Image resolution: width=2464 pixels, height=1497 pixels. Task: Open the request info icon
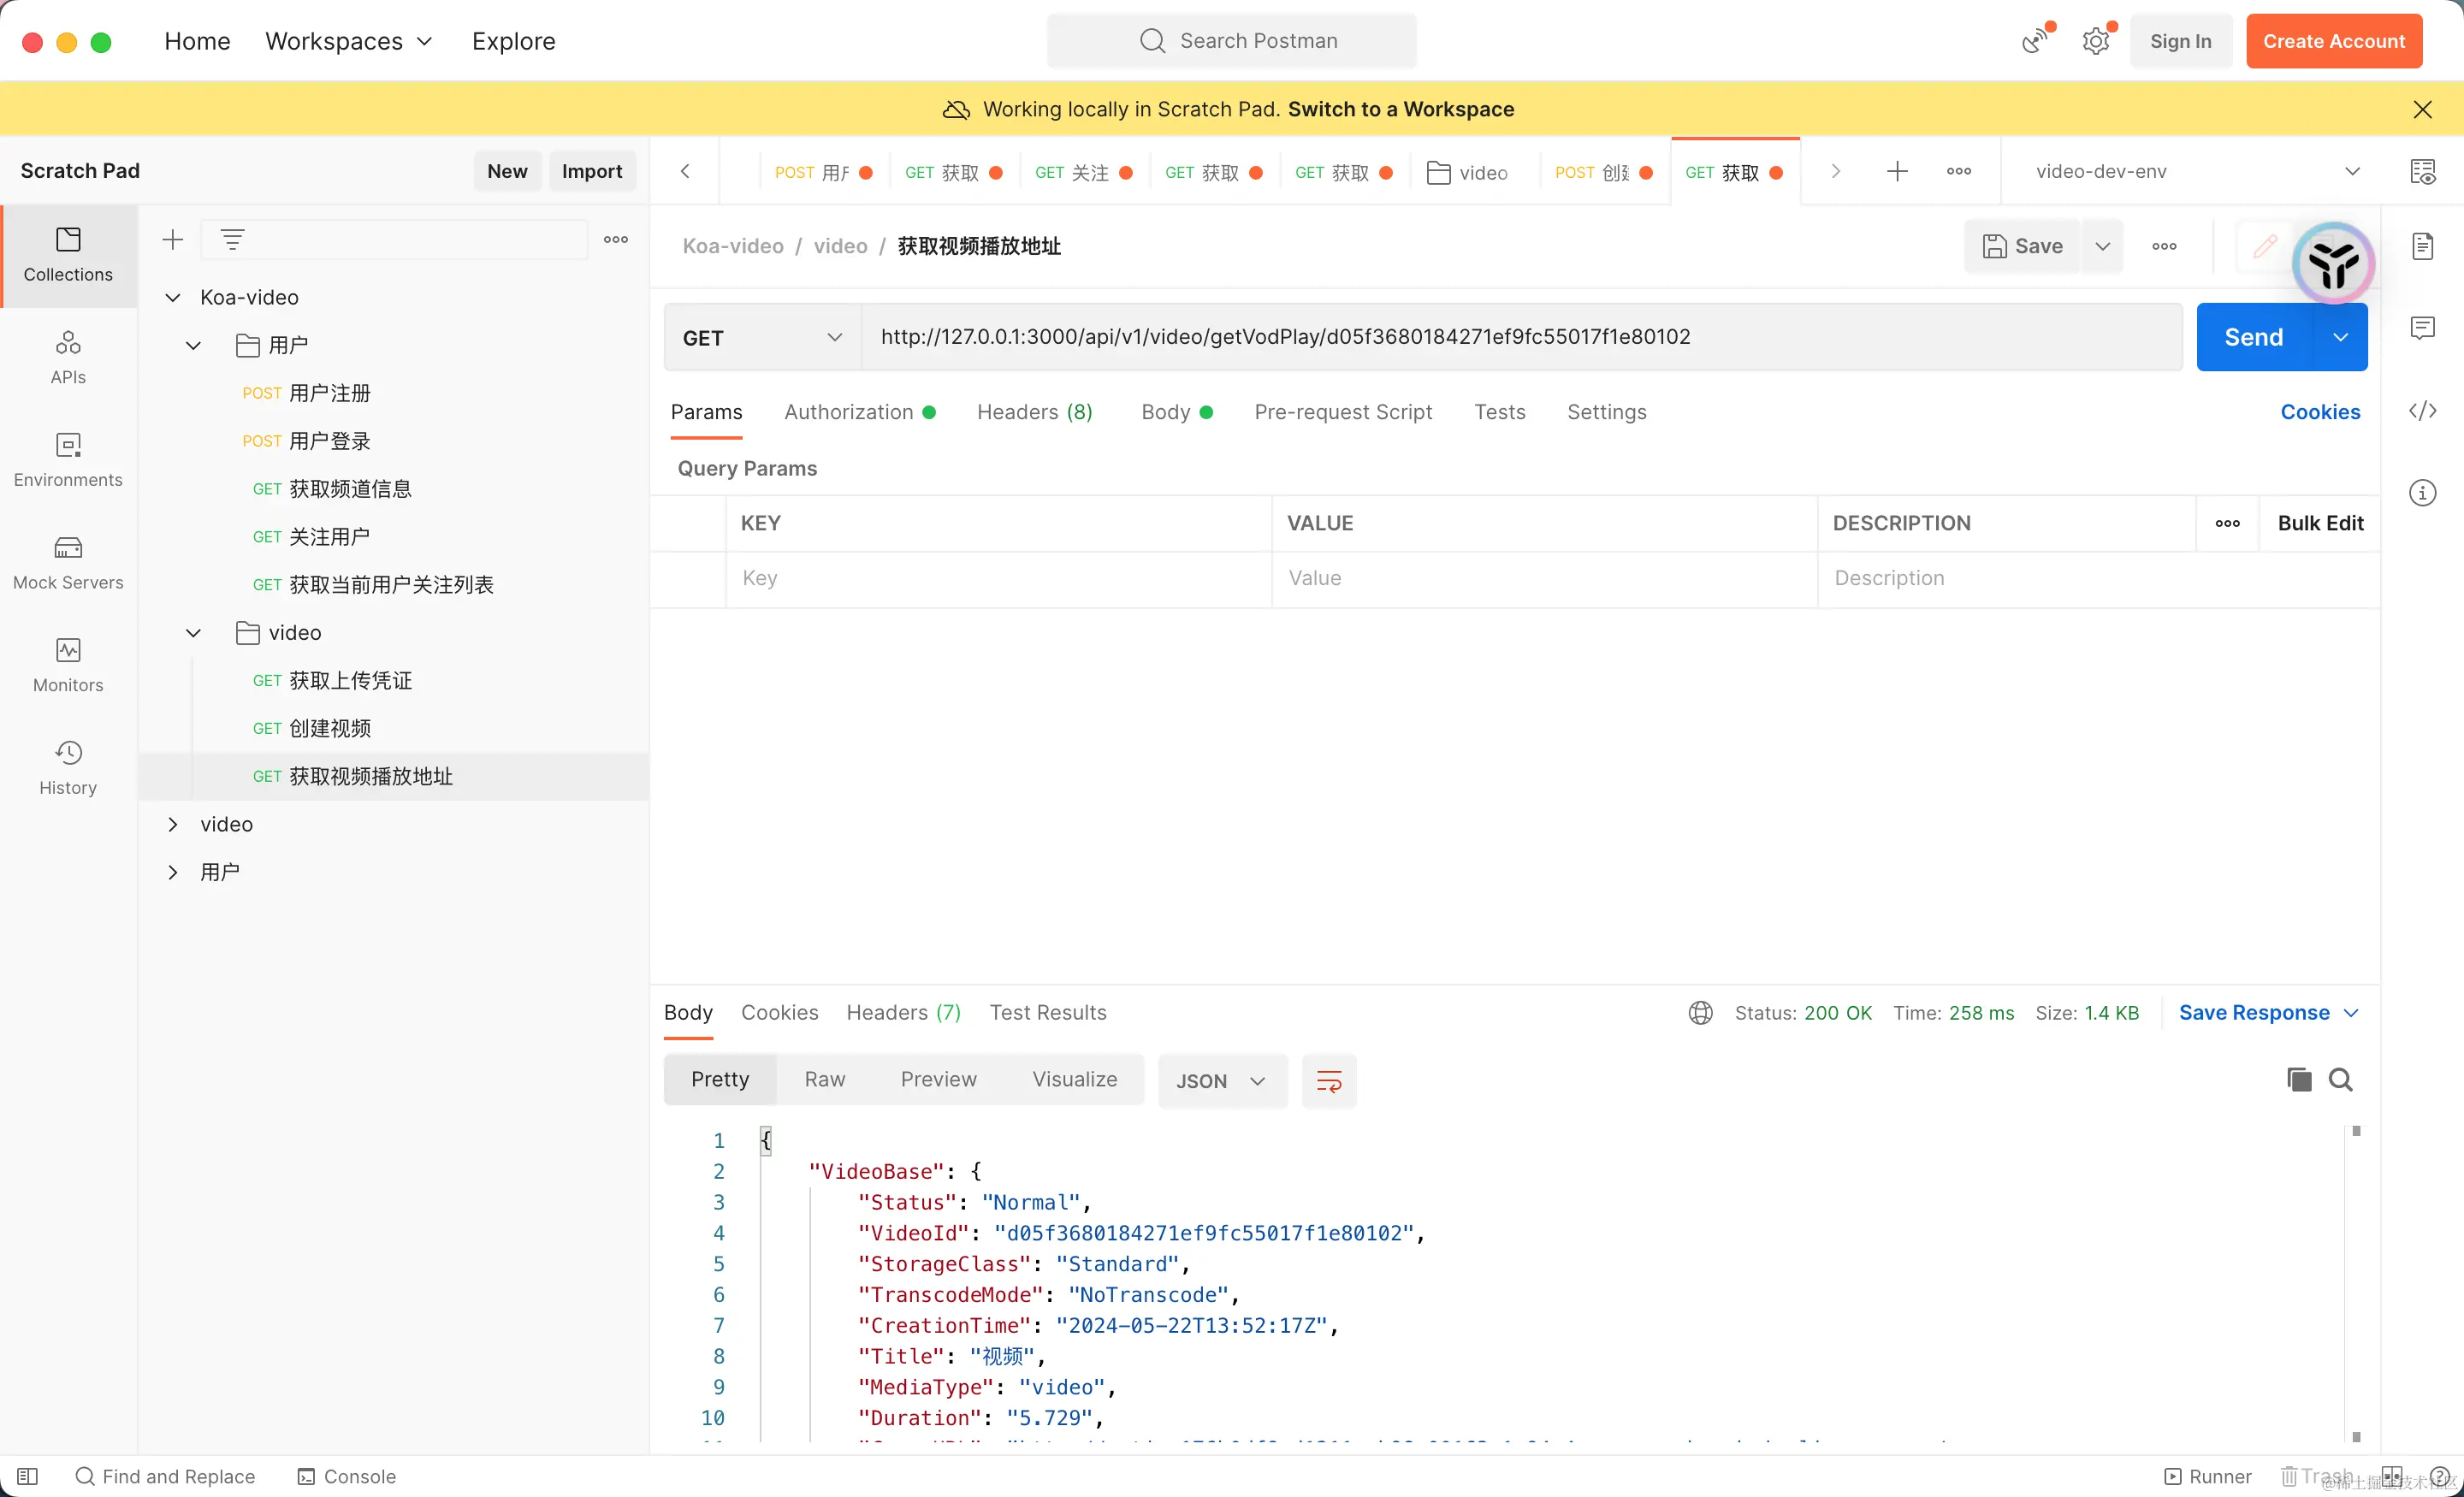click(x=2422, y=493)
